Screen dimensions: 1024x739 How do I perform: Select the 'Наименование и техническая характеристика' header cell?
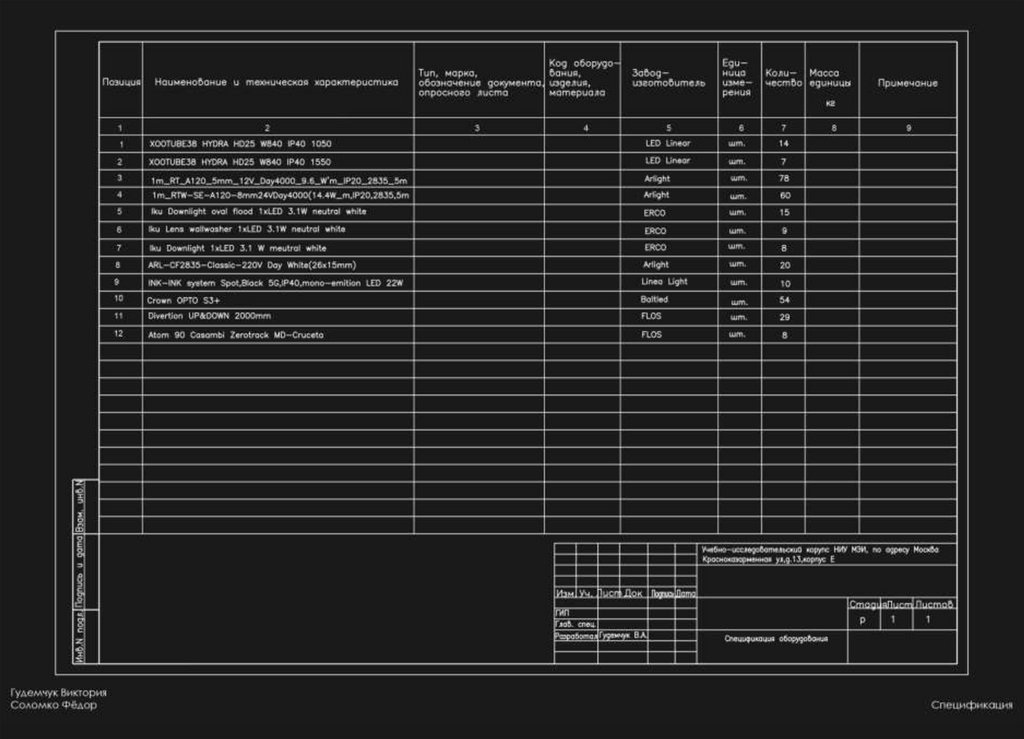276,82
